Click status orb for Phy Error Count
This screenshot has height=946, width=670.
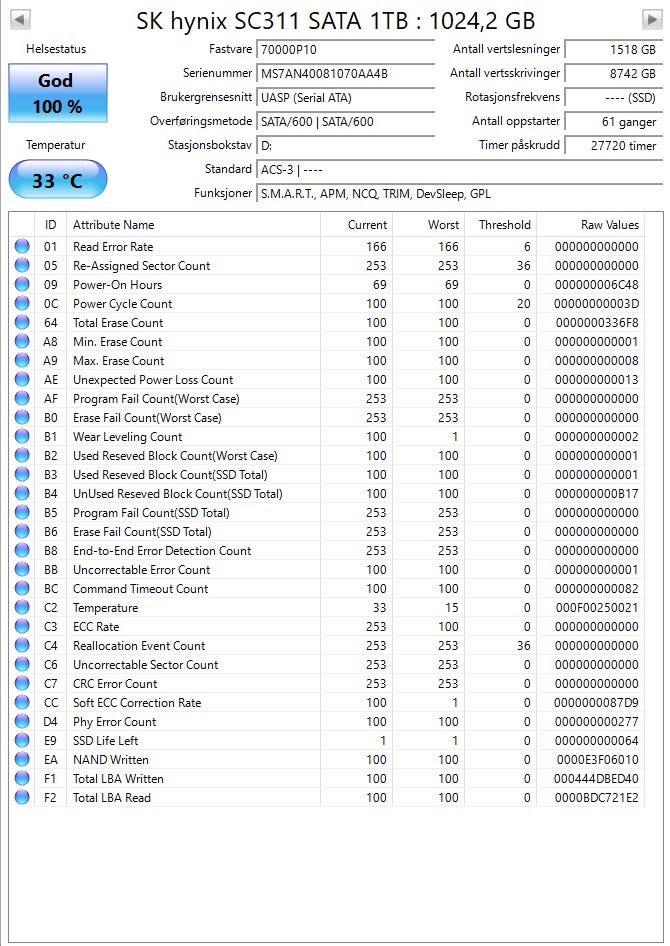point(22,722)
